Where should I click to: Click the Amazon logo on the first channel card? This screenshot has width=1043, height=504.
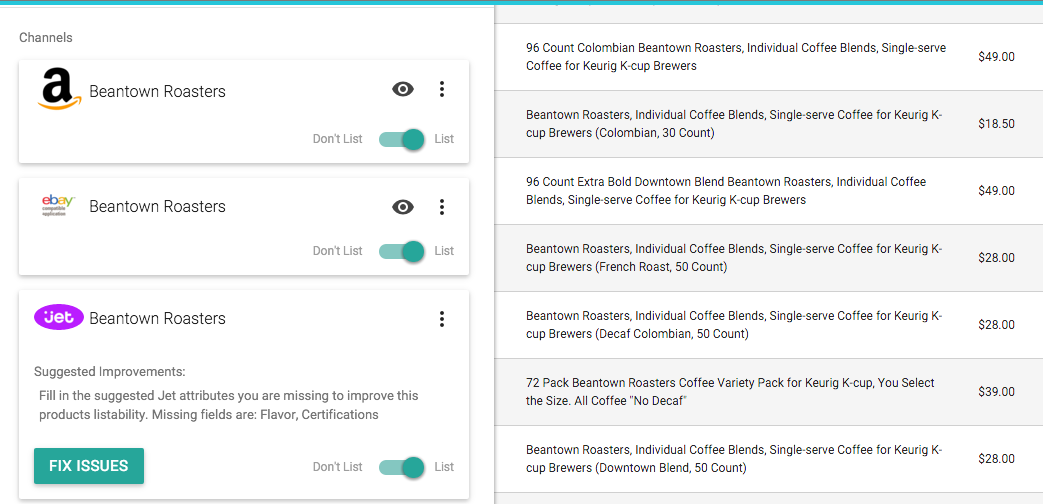[x=59, y=90]
